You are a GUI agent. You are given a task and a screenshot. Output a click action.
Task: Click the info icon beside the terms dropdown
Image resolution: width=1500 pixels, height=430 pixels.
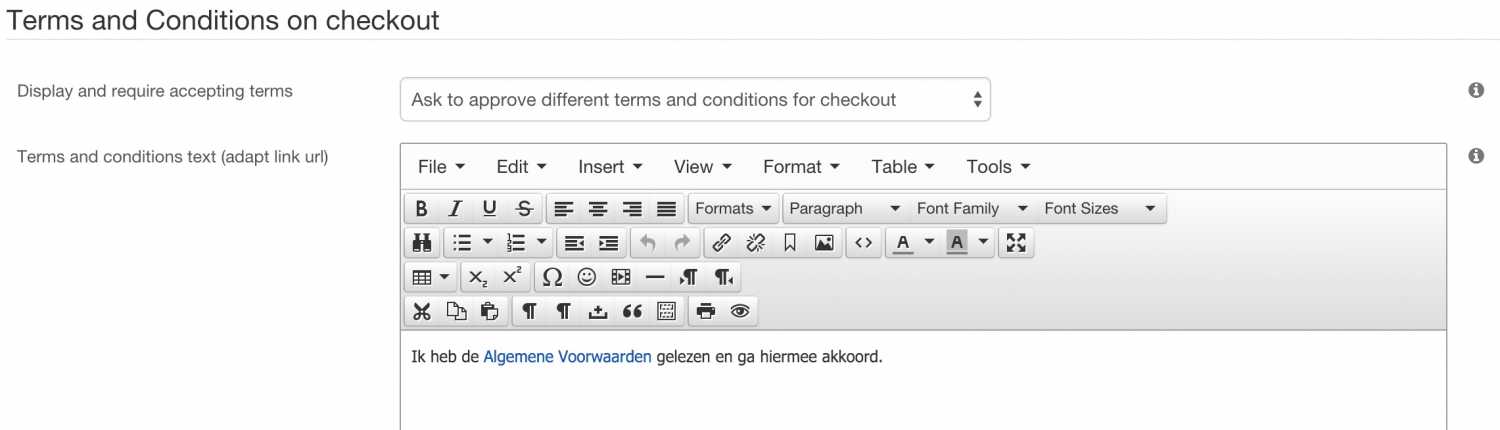coord(1475,90)
